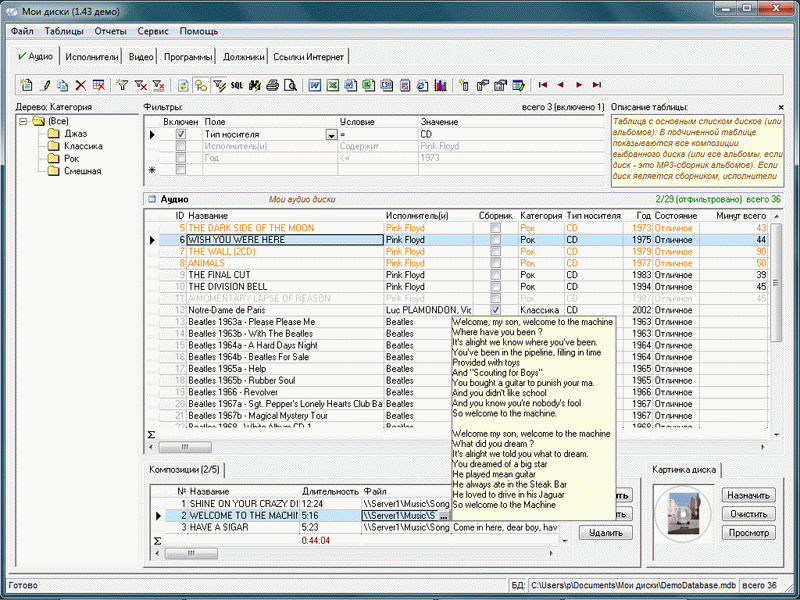Click the colored bar chart icon

click(x=440, y=85)
